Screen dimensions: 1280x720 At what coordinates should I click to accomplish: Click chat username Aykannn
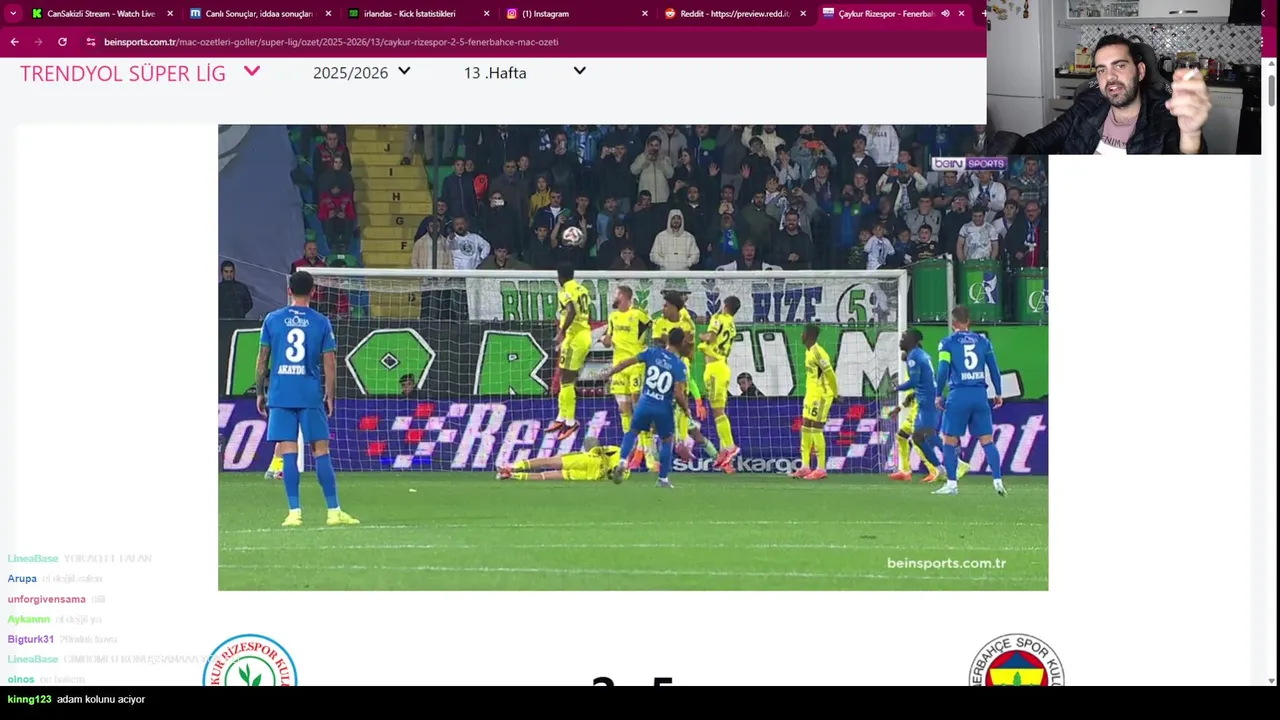28,619
